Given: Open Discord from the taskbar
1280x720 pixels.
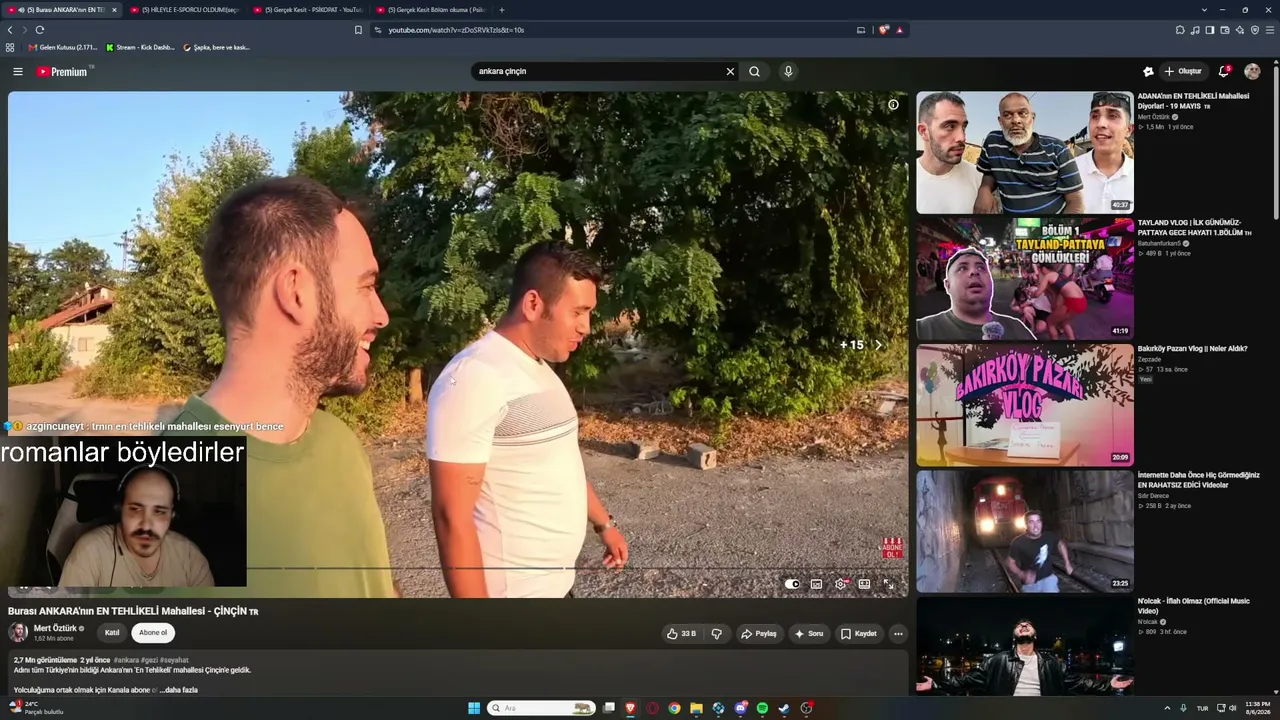Looking at the screenshot, I should (x=740, y=708).
